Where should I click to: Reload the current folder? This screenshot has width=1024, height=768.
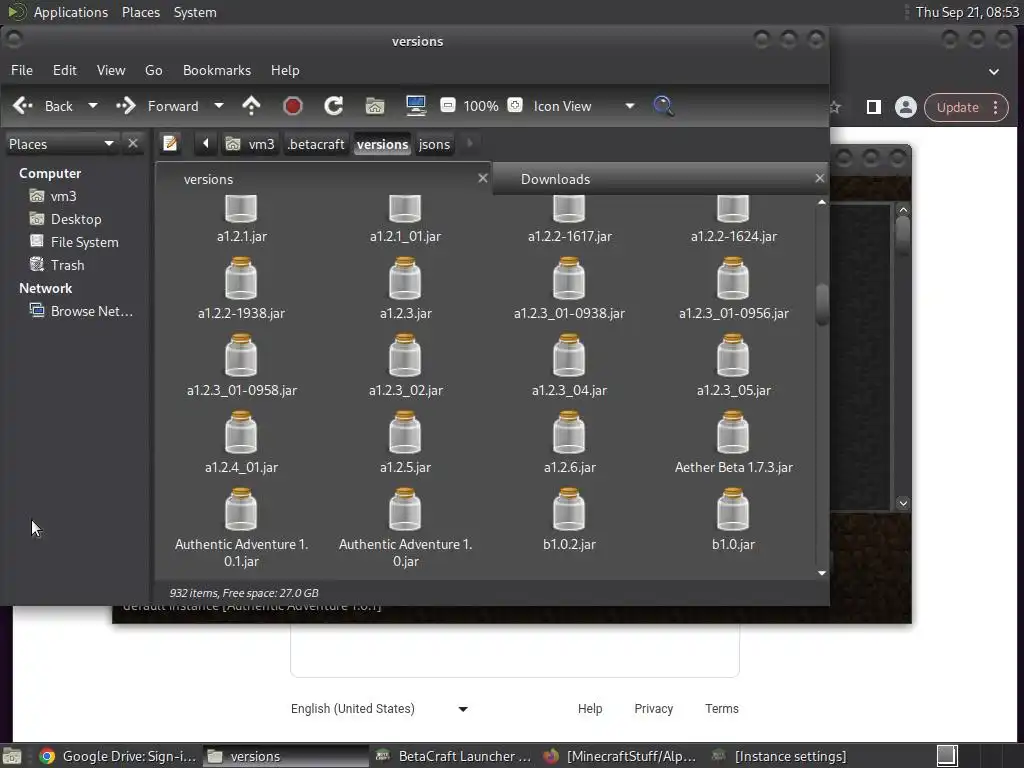pos(334,106)
